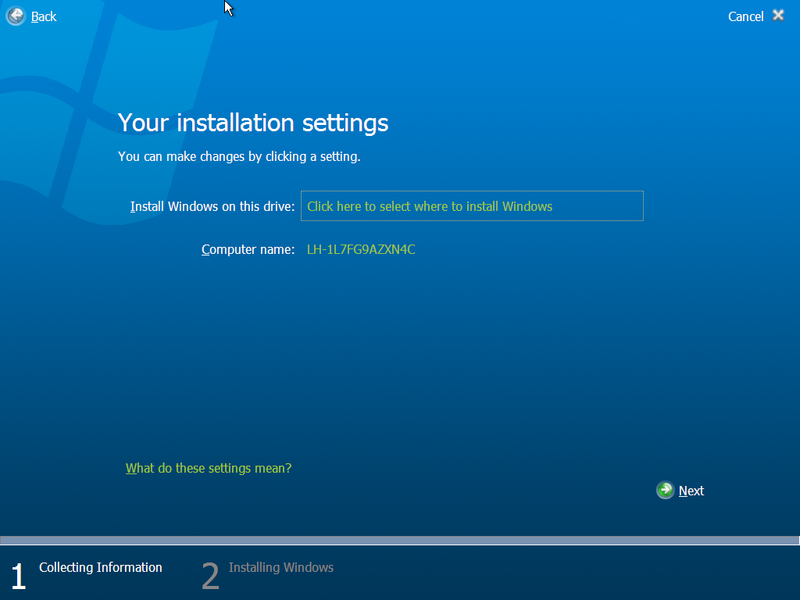This screenshot has width=800, height=600.
Task: Click 'You can make changes' subtitle text
Action: click(x=239, y=157)
